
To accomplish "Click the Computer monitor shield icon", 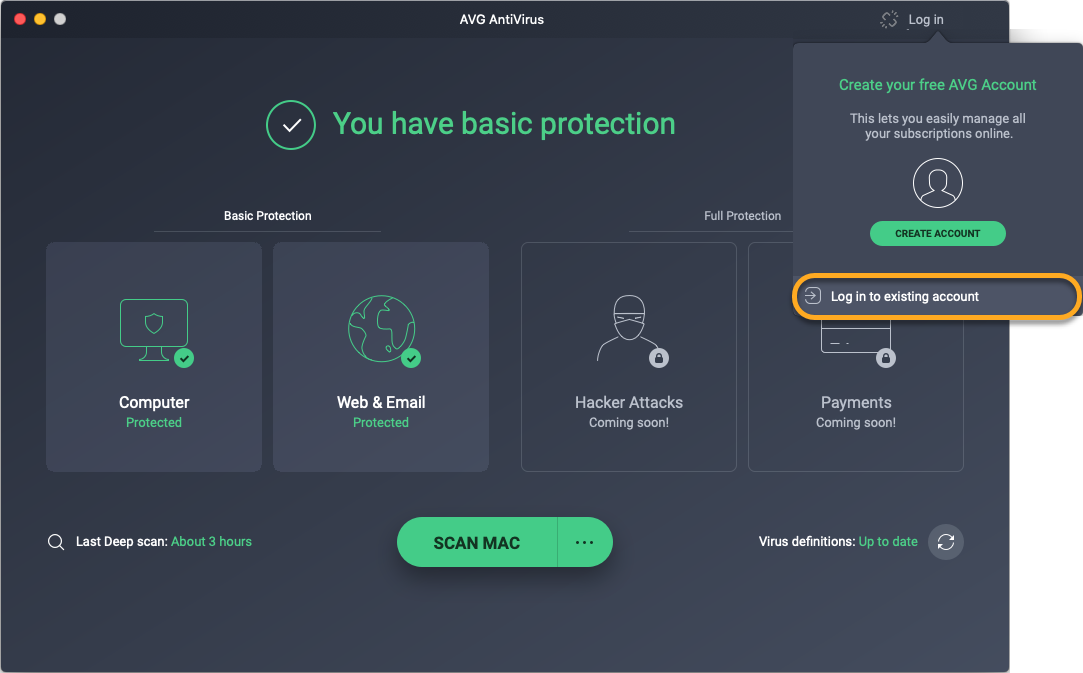I will click(x=153, y=330).
